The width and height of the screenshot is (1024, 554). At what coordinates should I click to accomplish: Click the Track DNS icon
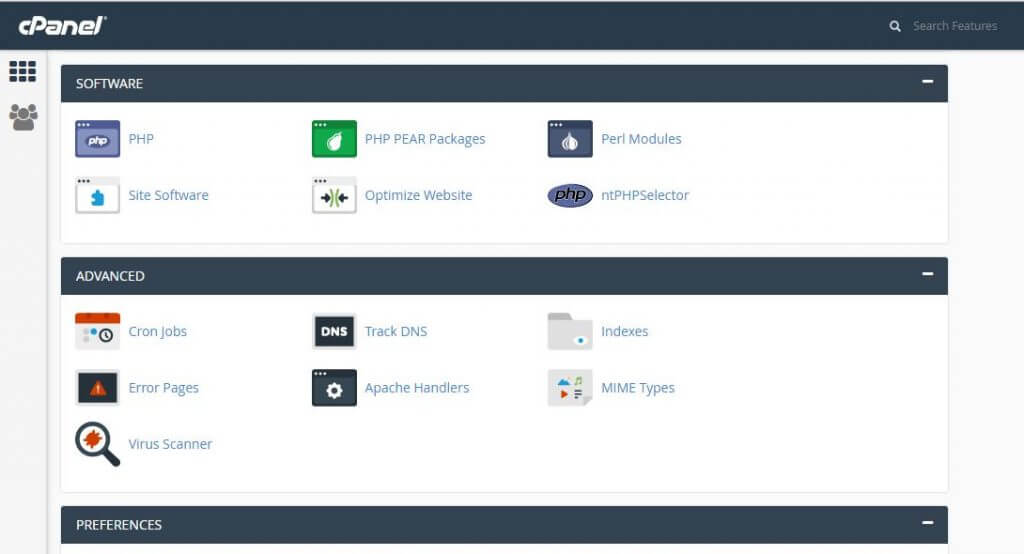click(x=334, y=331)
